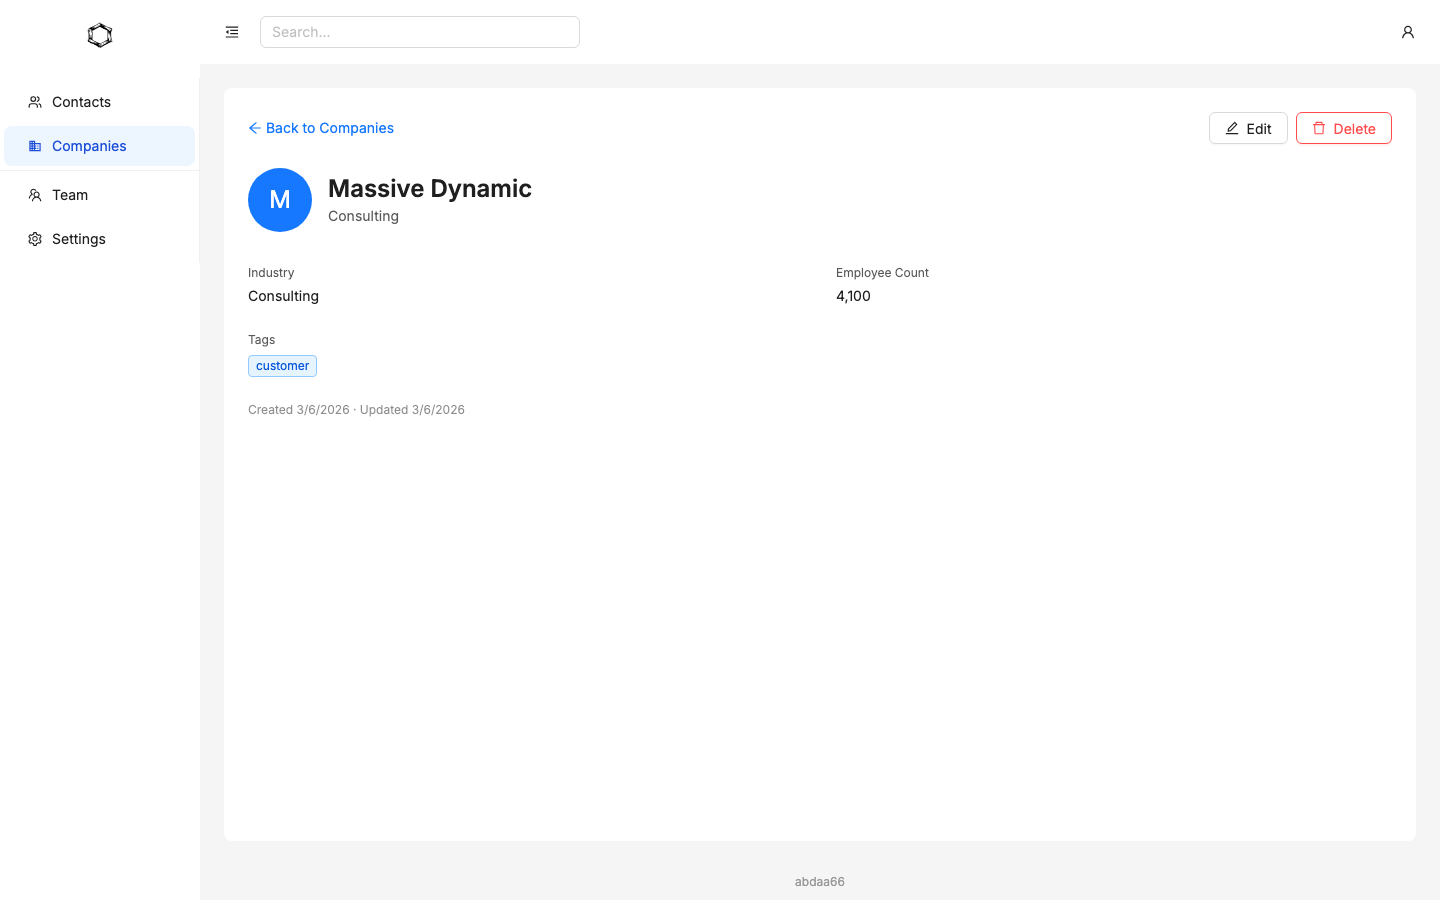Click the app logo icon
The height and width of the screenshot is (900, 1440).
[100, 35]
